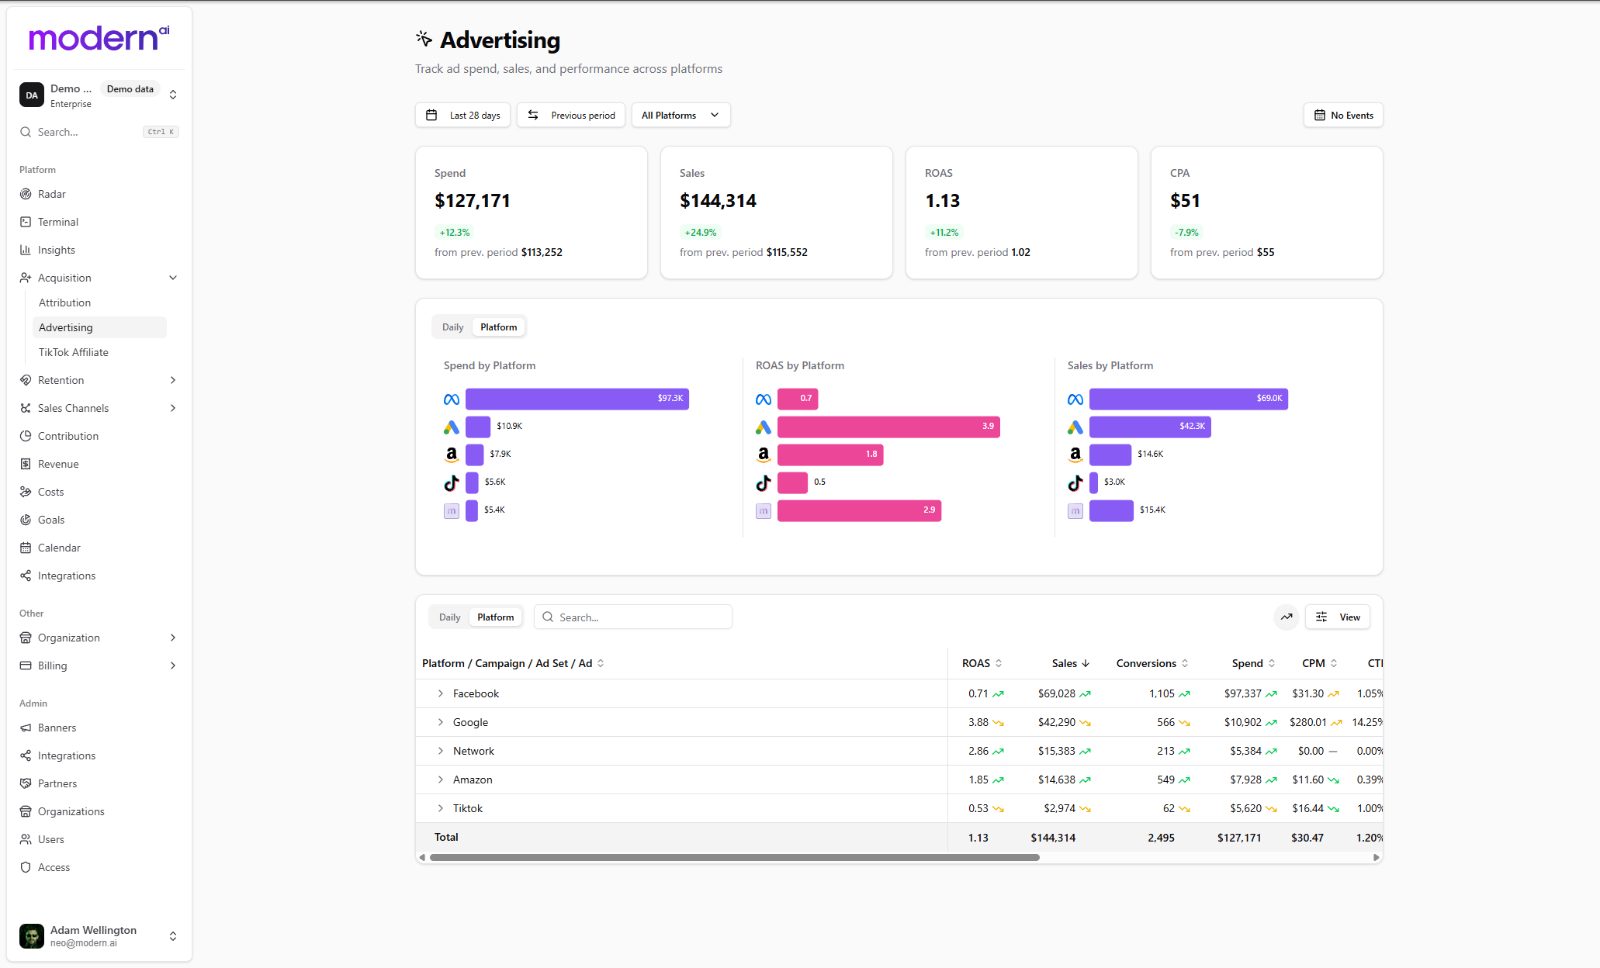Open Banners in Admin section

pos(57,728)
